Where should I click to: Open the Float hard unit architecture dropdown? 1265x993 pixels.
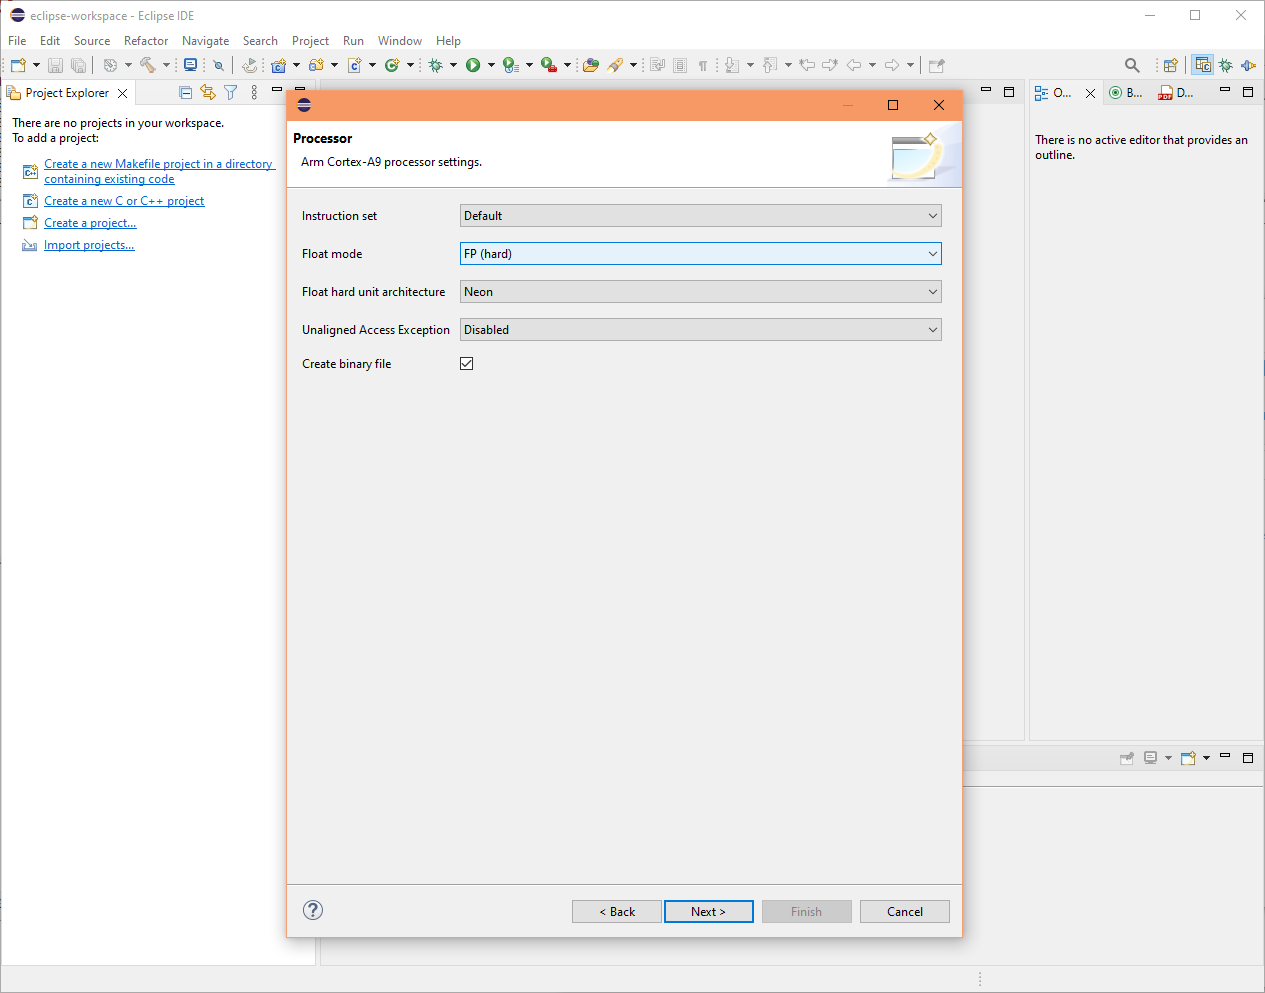700,292
